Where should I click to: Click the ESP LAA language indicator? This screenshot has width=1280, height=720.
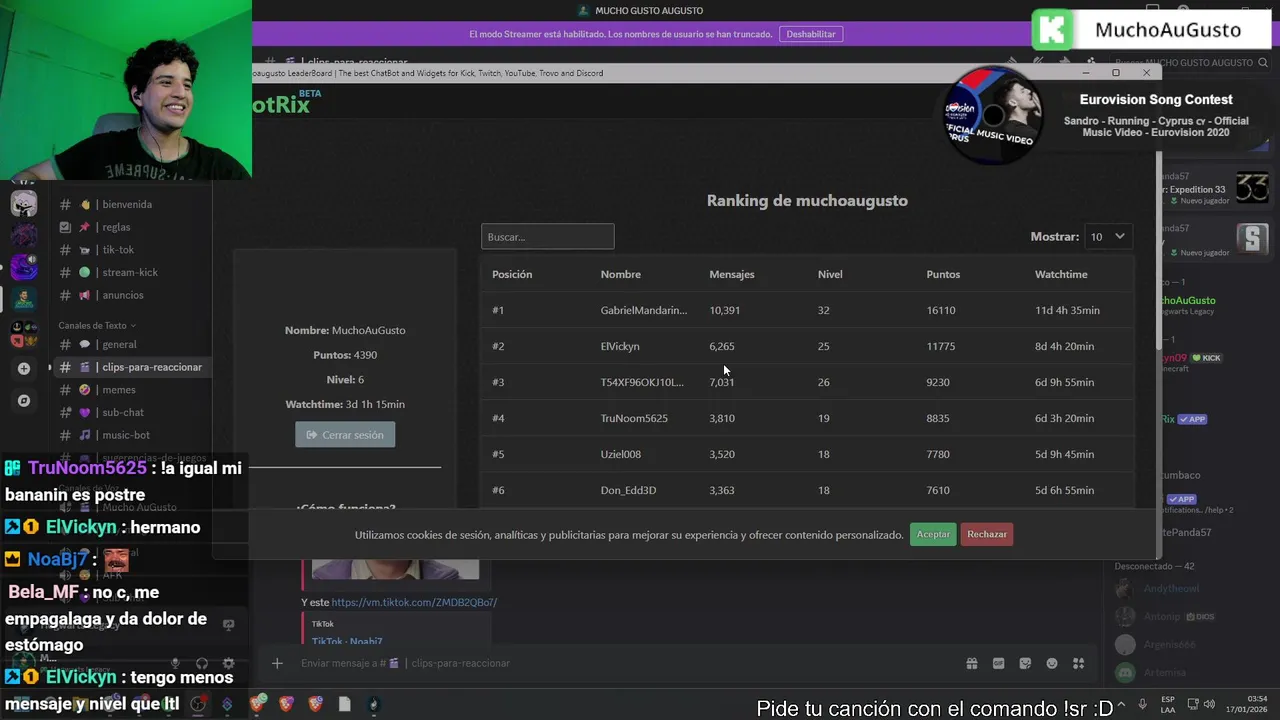pos(1168,704)
